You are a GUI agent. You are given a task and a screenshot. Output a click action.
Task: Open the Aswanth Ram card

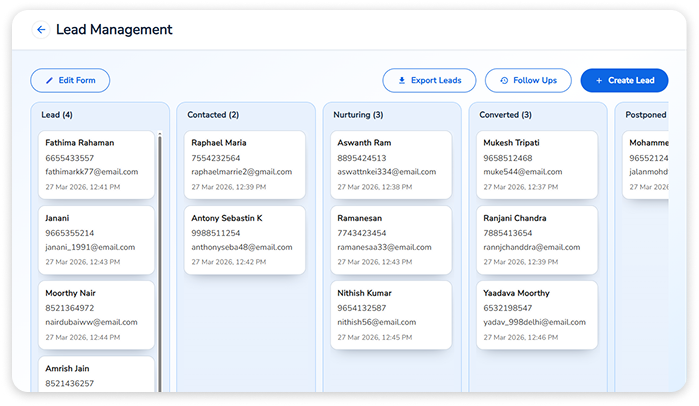click(391, 165)
